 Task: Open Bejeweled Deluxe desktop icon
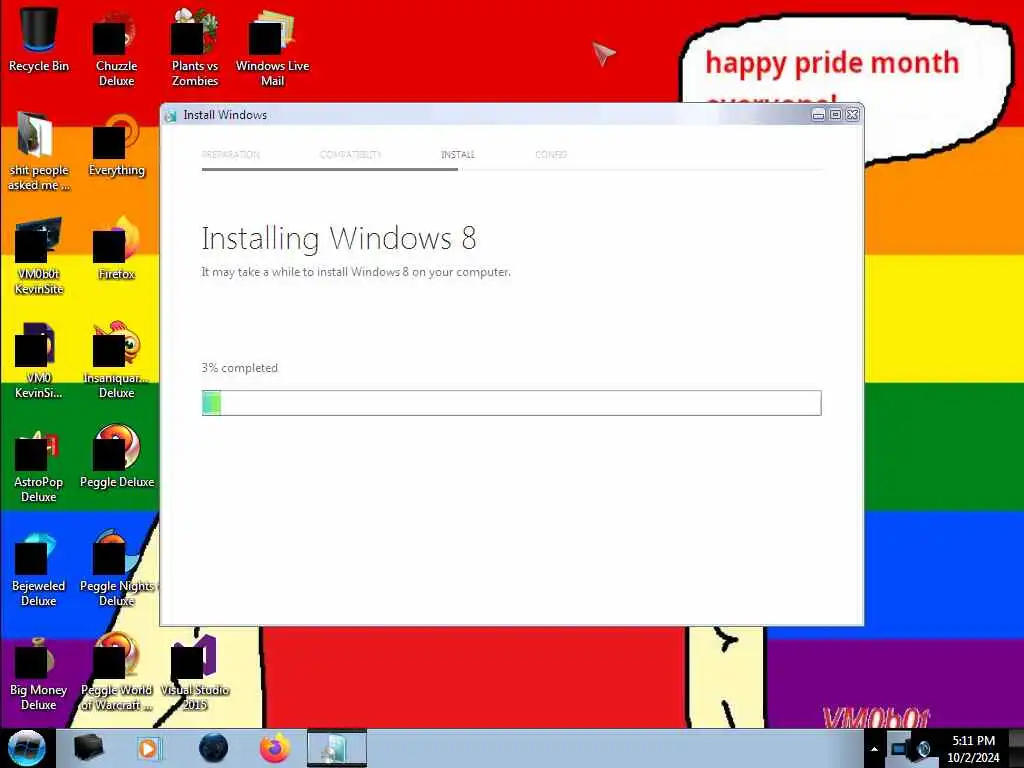pos(39,568)
